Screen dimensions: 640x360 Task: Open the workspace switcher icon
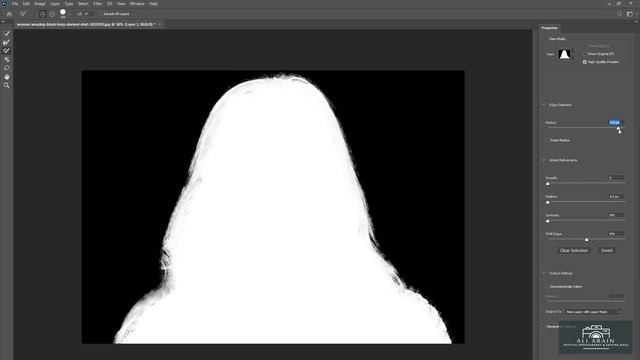pyautogui.click(x=629, y=14)
